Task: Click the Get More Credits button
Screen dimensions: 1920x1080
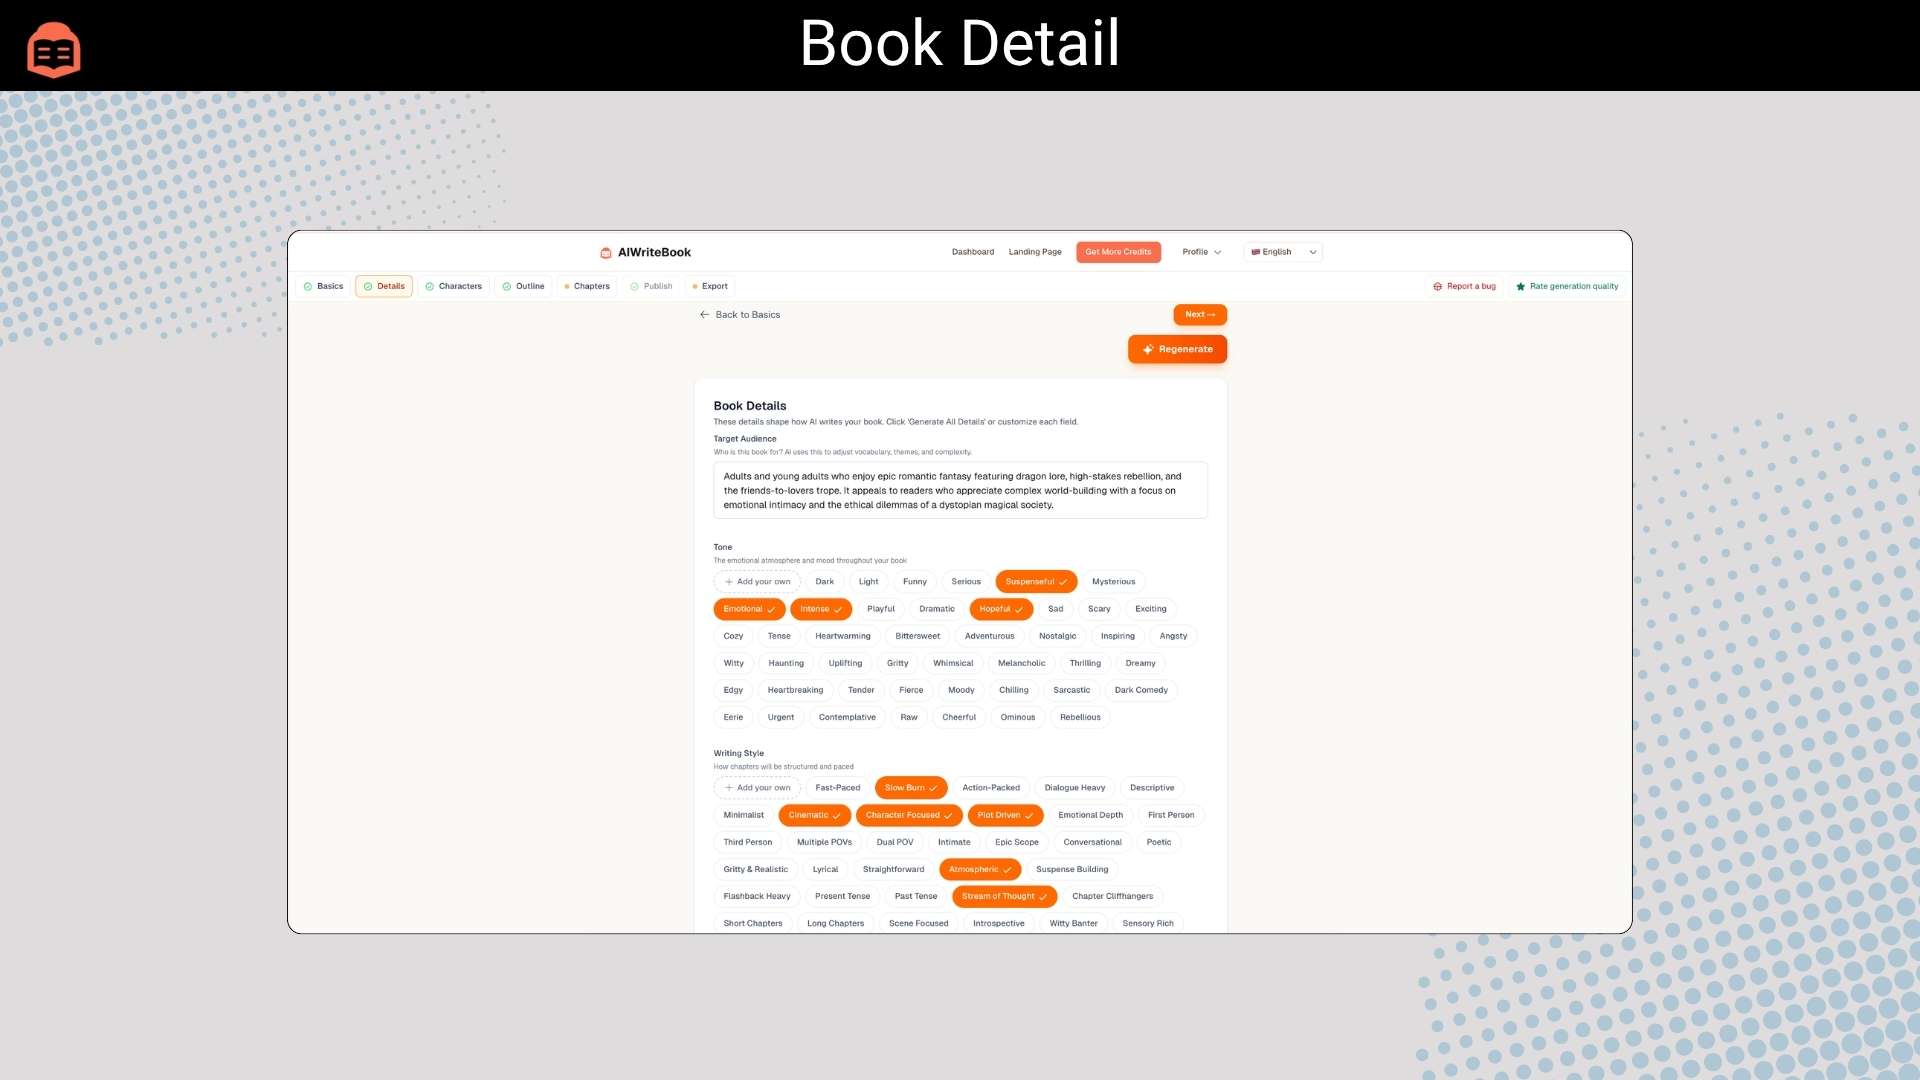Action: pyautogui.click(x=1118, y=251)
